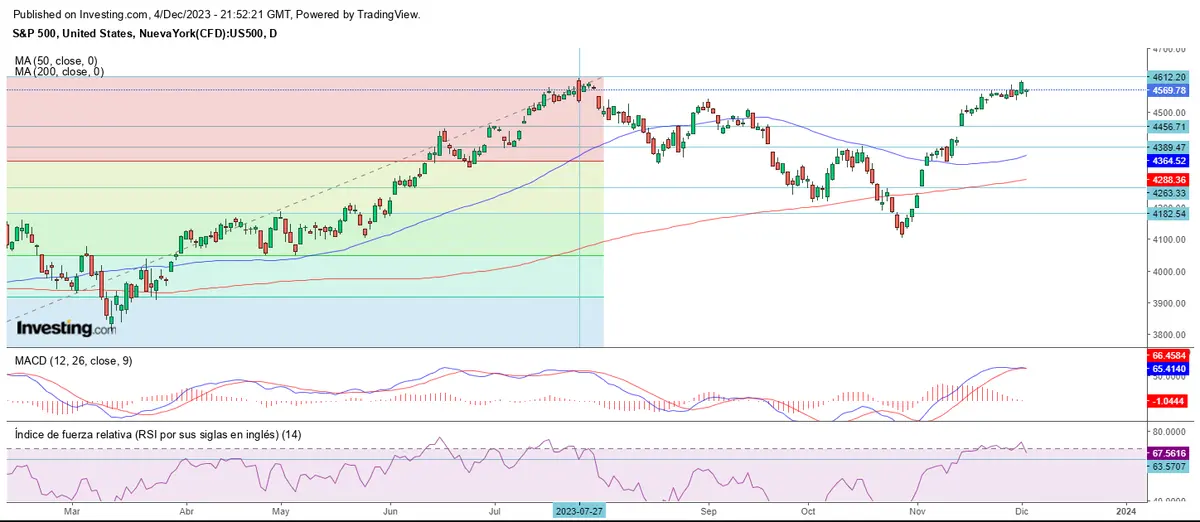
Task: Click the purple 67.5616 RSI value tag
Action: coord(1169,452)
